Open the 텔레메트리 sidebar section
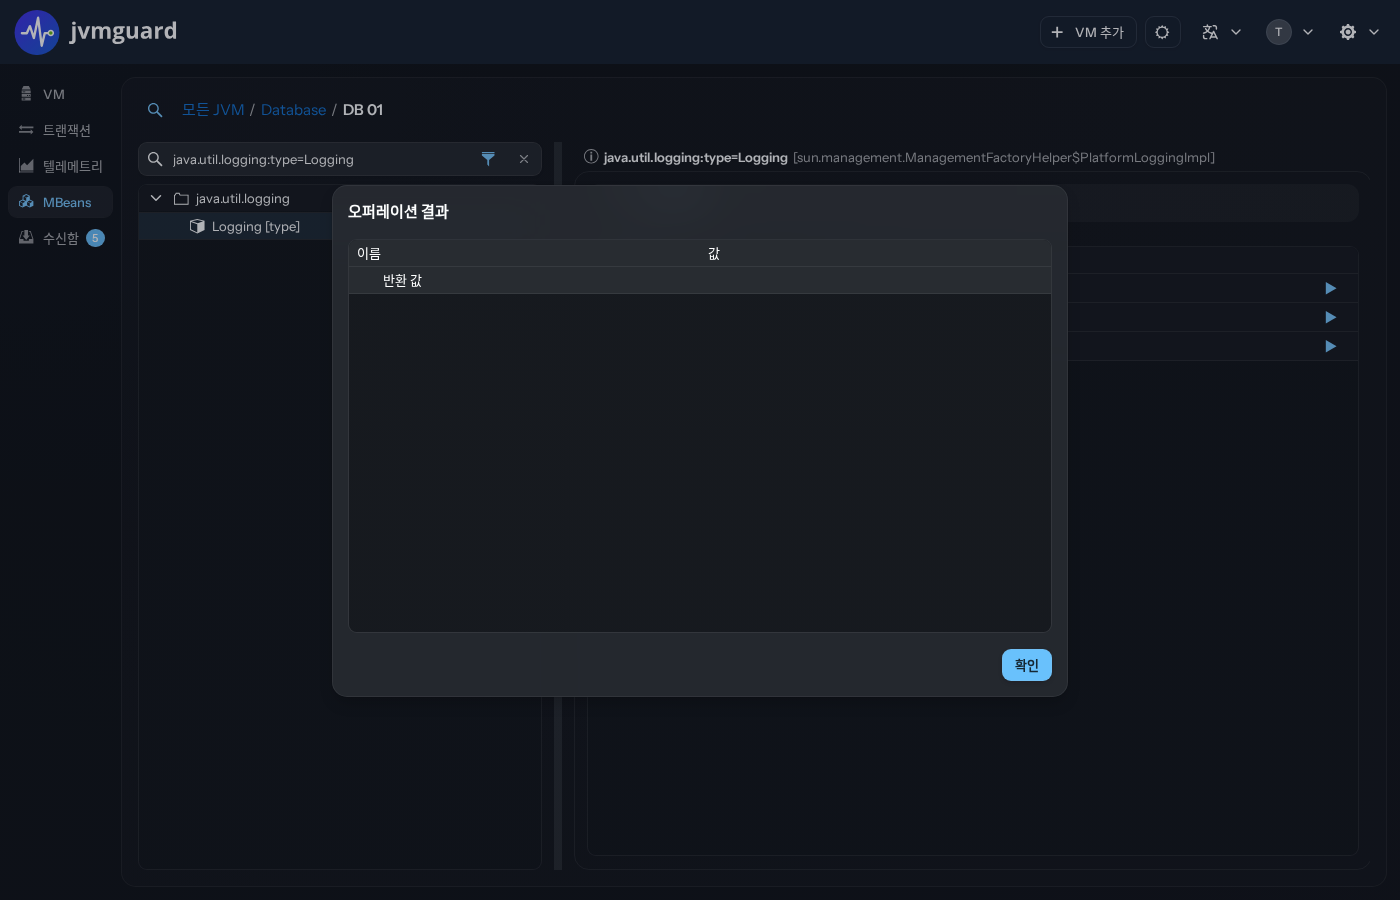 (60, 166)
